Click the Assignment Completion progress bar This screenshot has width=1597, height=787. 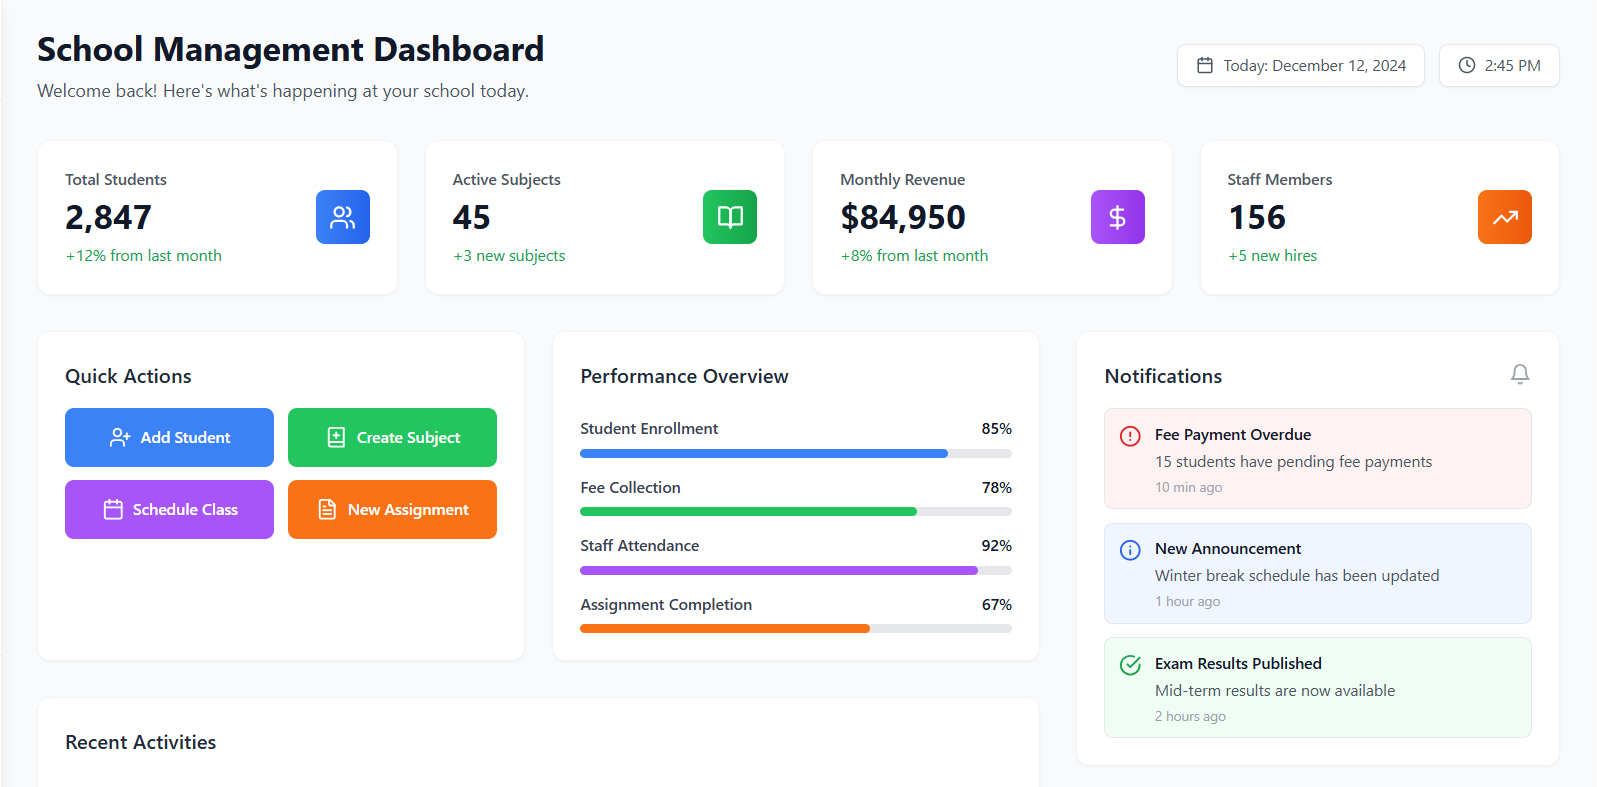click(795, 629)
